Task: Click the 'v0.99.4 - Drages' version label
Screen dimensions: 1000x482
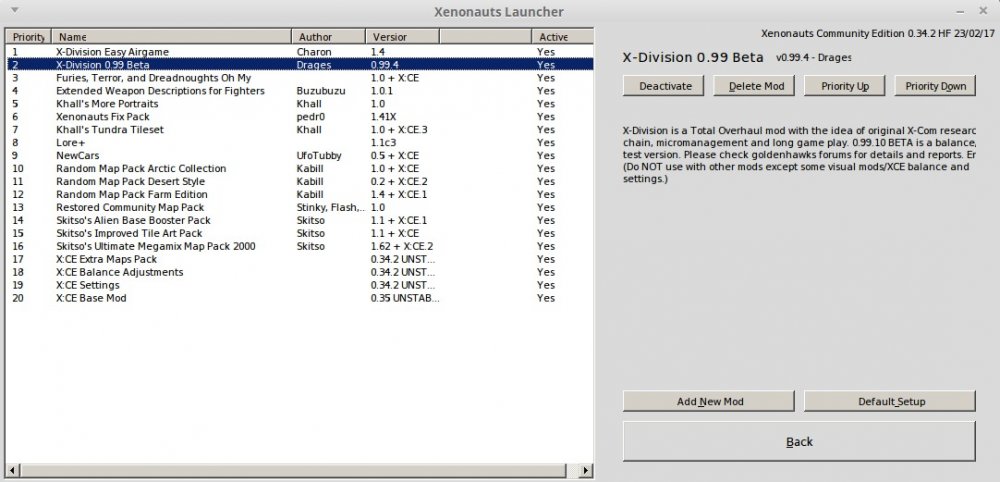Action: click(814, 57)
